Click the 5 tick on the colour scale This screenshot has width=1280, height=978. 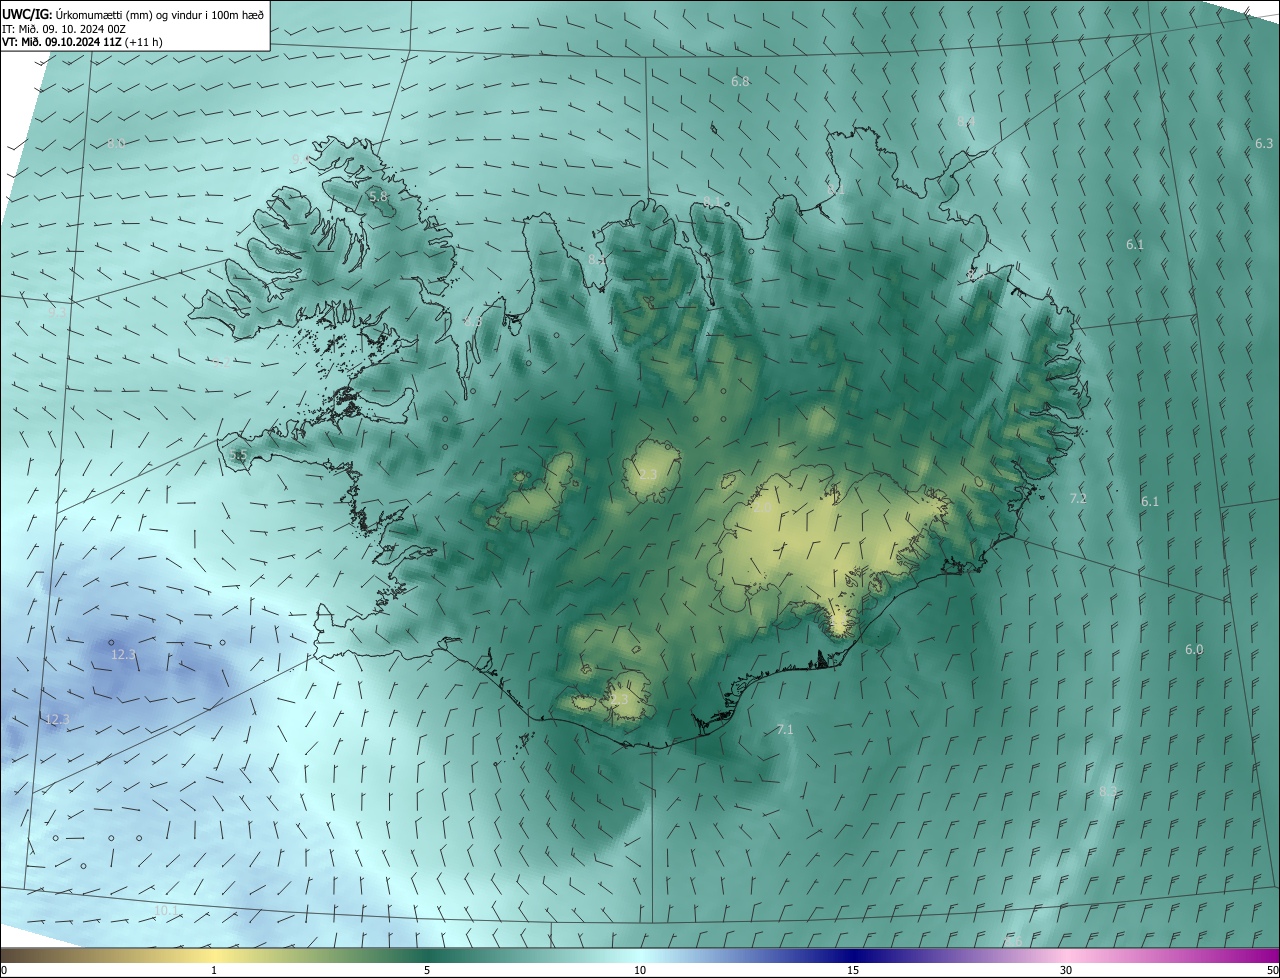tap(427, 971)
